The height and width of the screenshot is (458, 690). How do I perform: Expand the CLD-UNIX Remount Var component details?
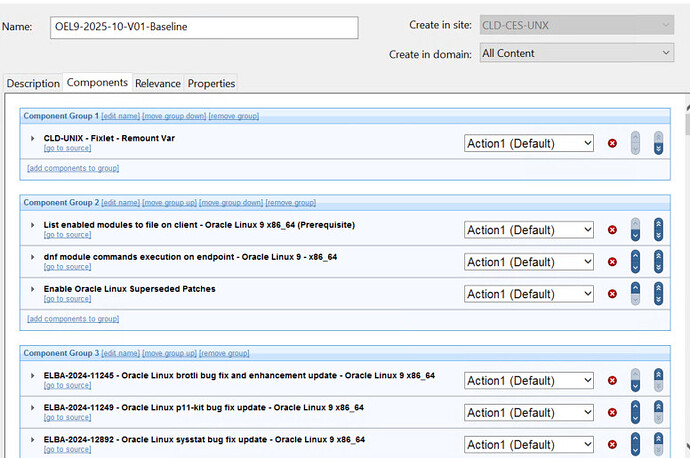(x=32, y=138)
